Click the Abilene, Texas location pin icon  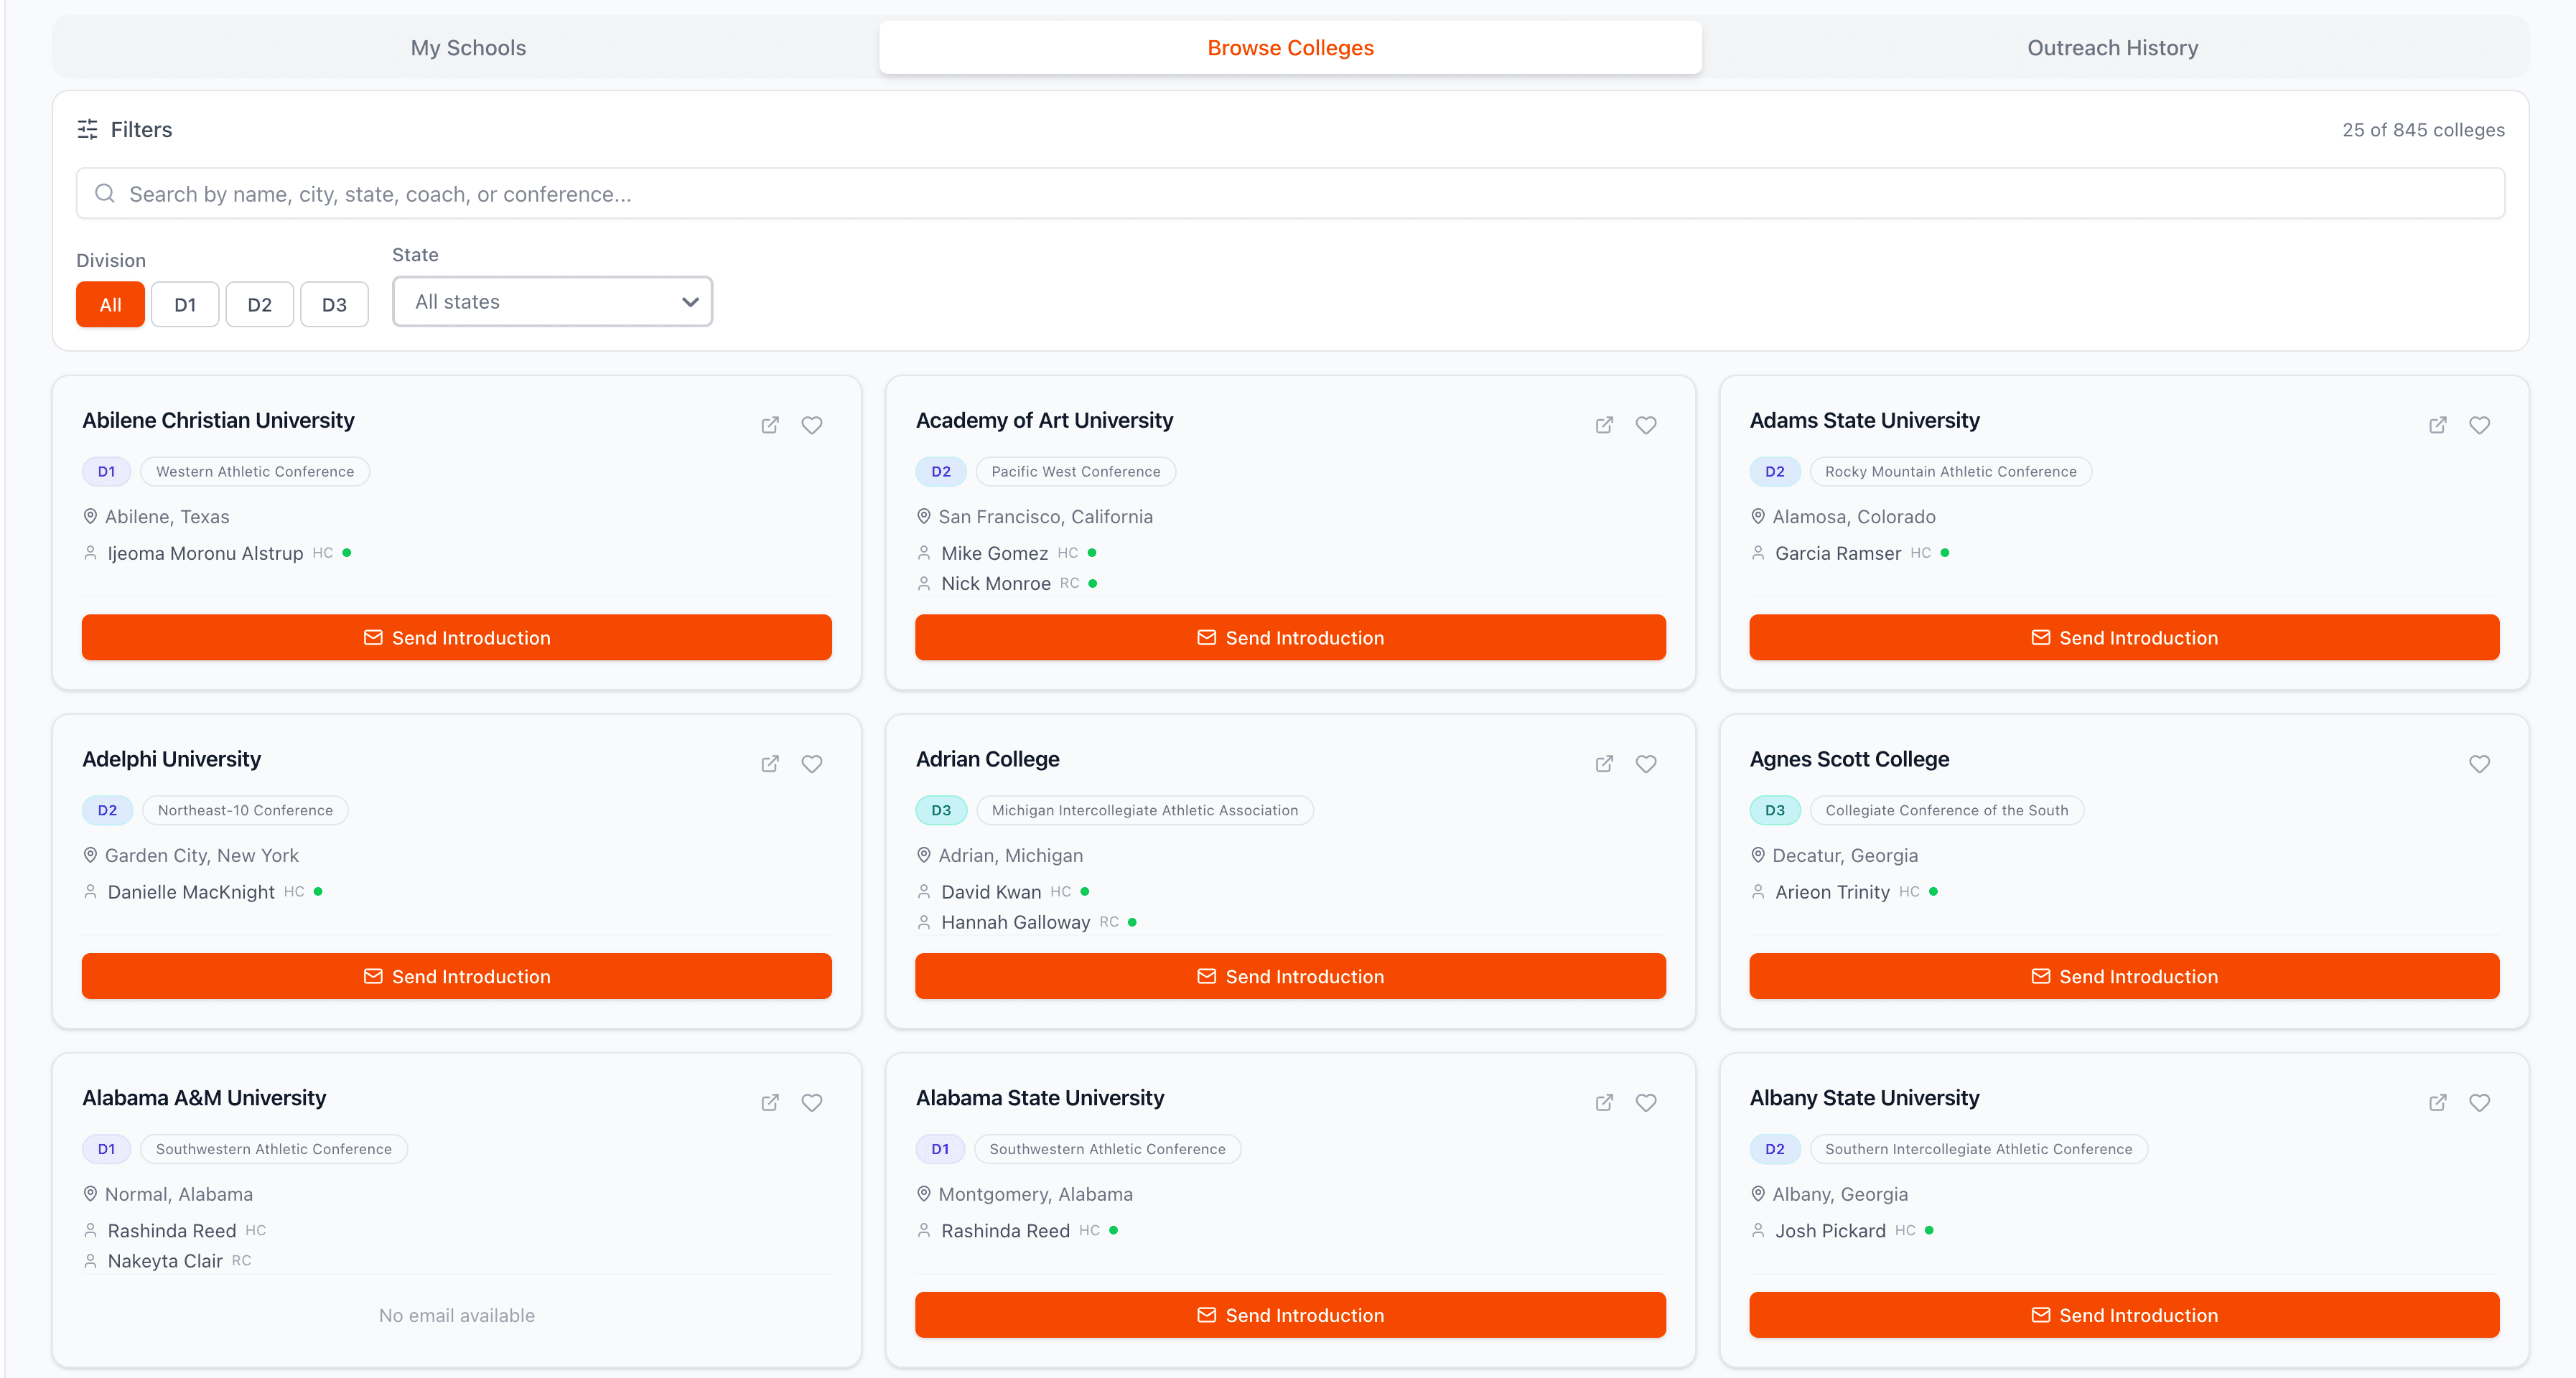tap(90, 516)
